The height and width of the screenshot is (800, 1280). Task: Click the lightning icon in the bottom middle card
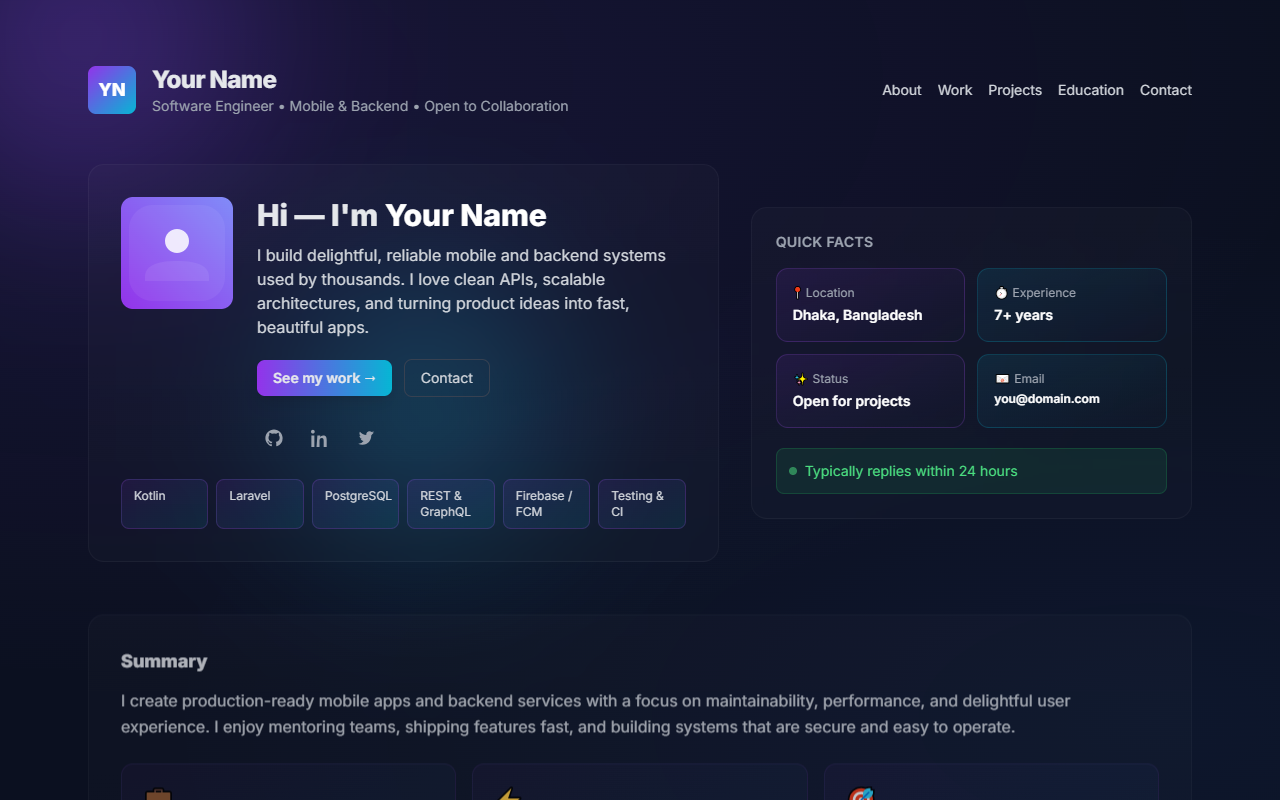tap(506, 795)
